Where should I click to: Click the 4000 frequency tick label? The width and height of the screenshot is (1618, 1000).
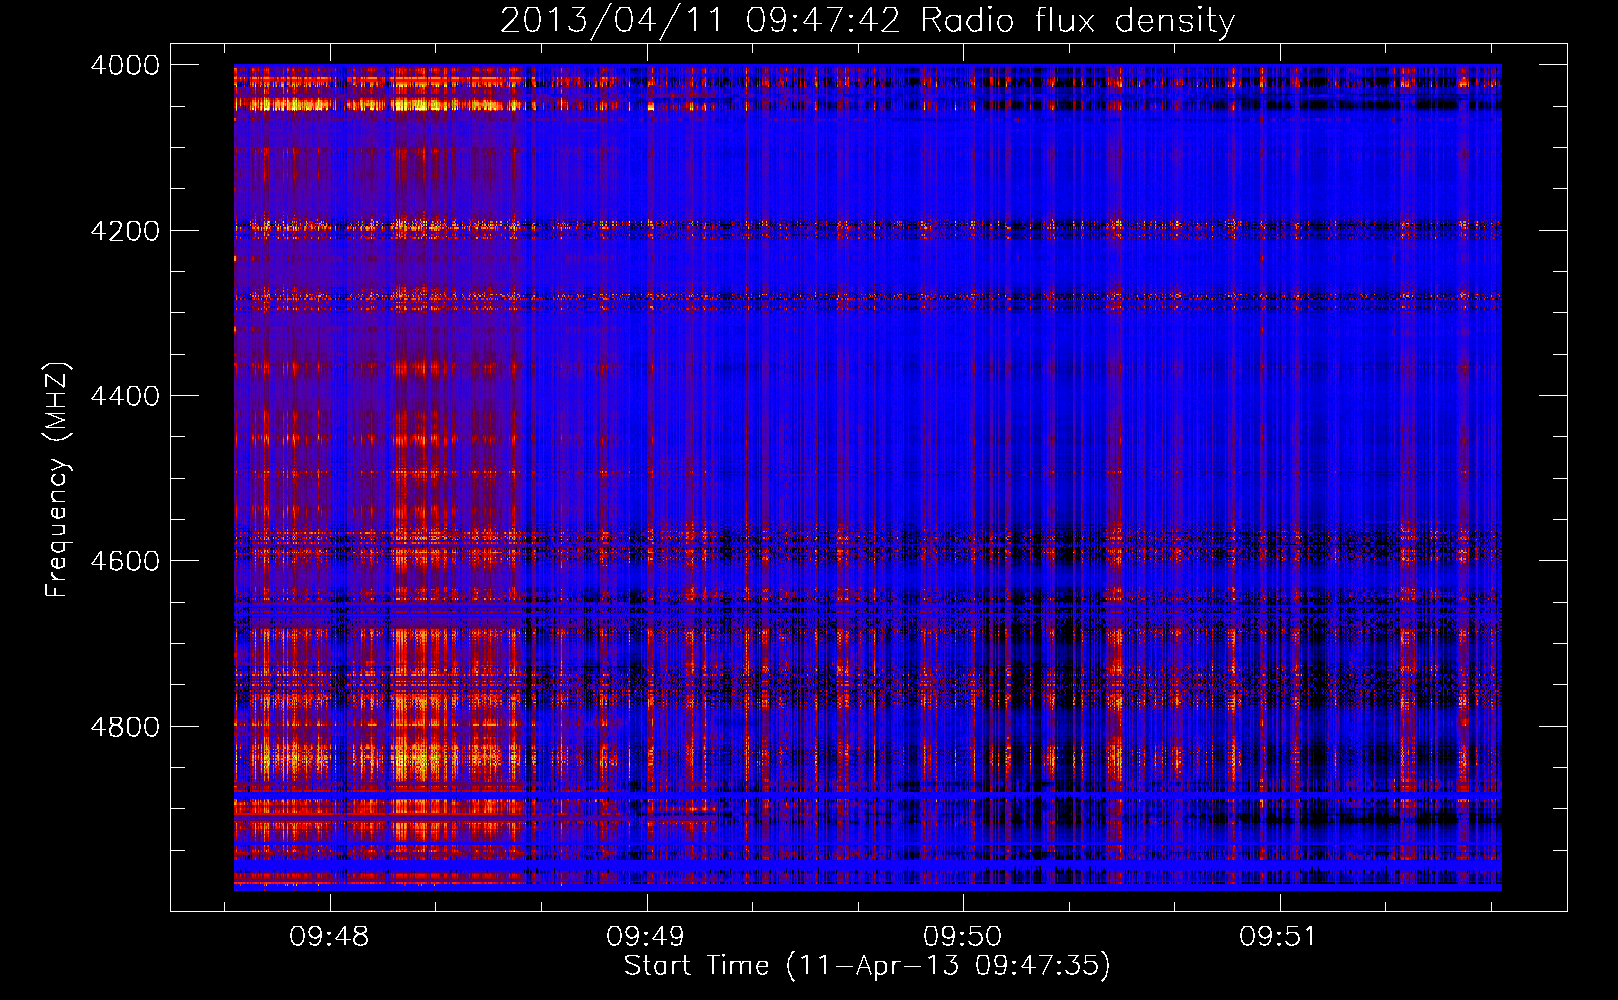pyautogui.click(x=125, y=65)
